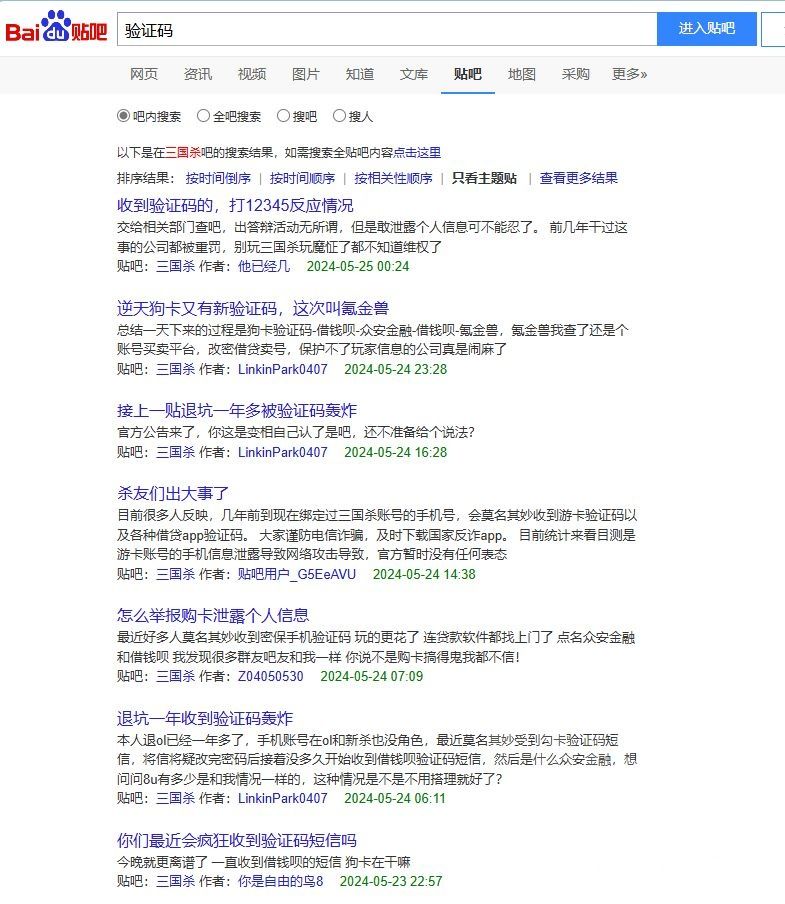Switch to the 图片 tab
Screen dimensions: 785x904
point(305,74)
